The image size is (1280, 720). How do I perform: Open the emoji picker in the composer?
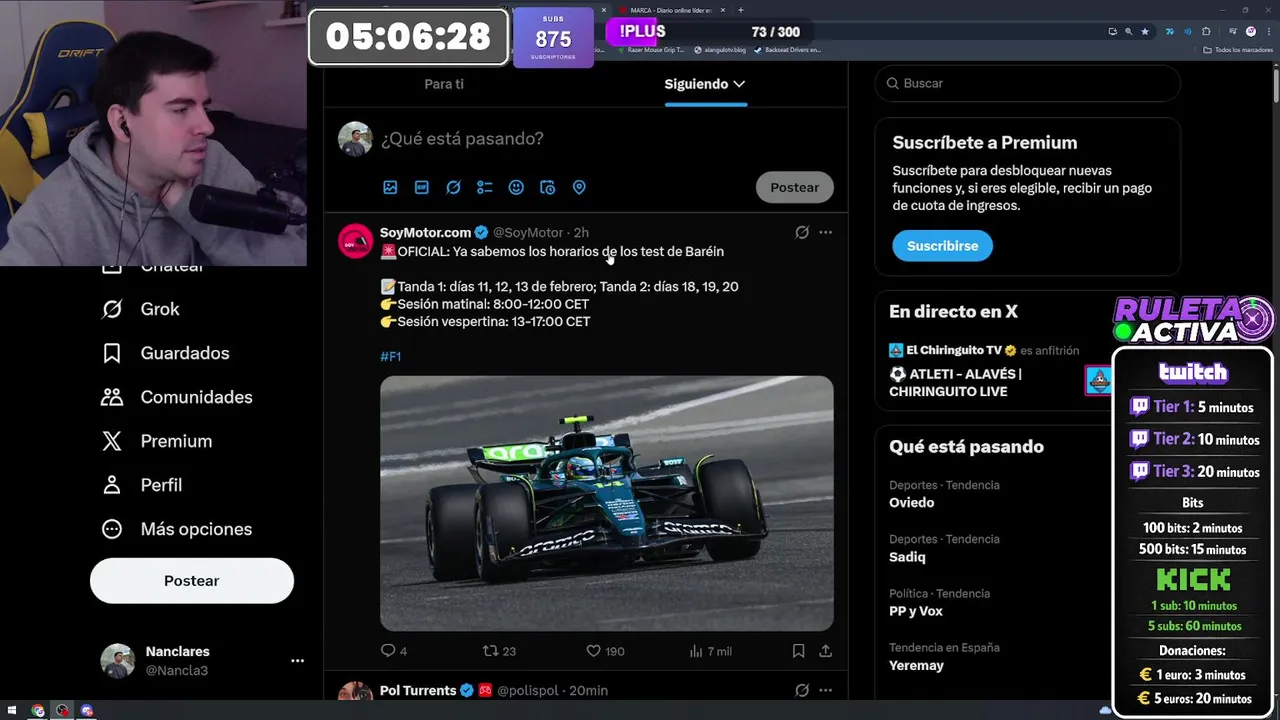(516, 187)
